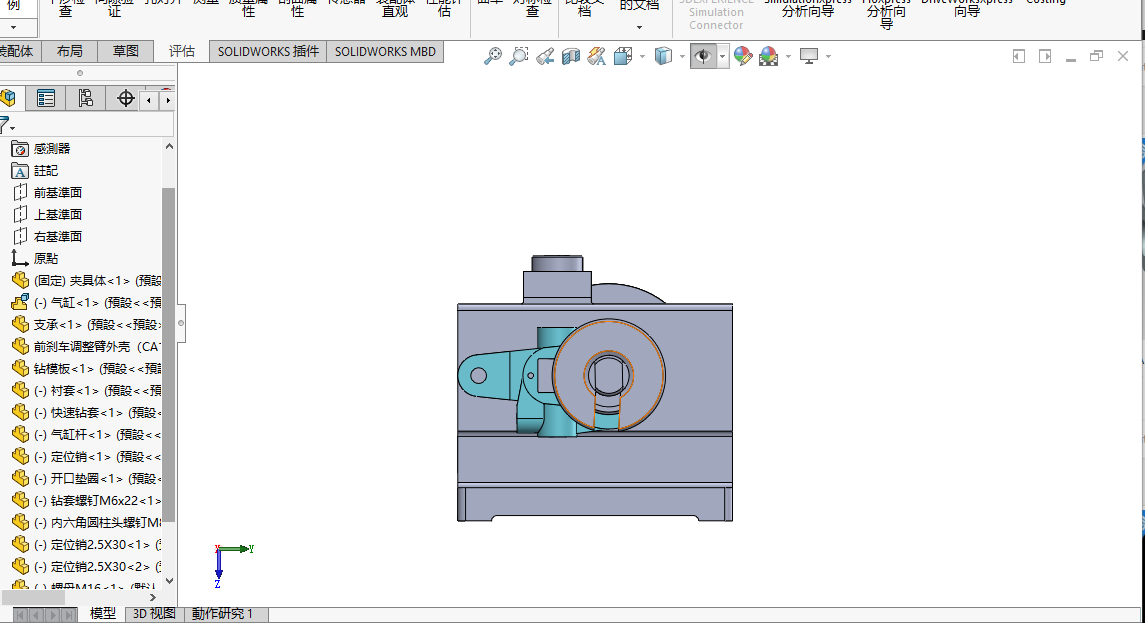Screen dimensions: 1145x623
Task: Switch to the 评估 ribbon tab
Action: 182,51
